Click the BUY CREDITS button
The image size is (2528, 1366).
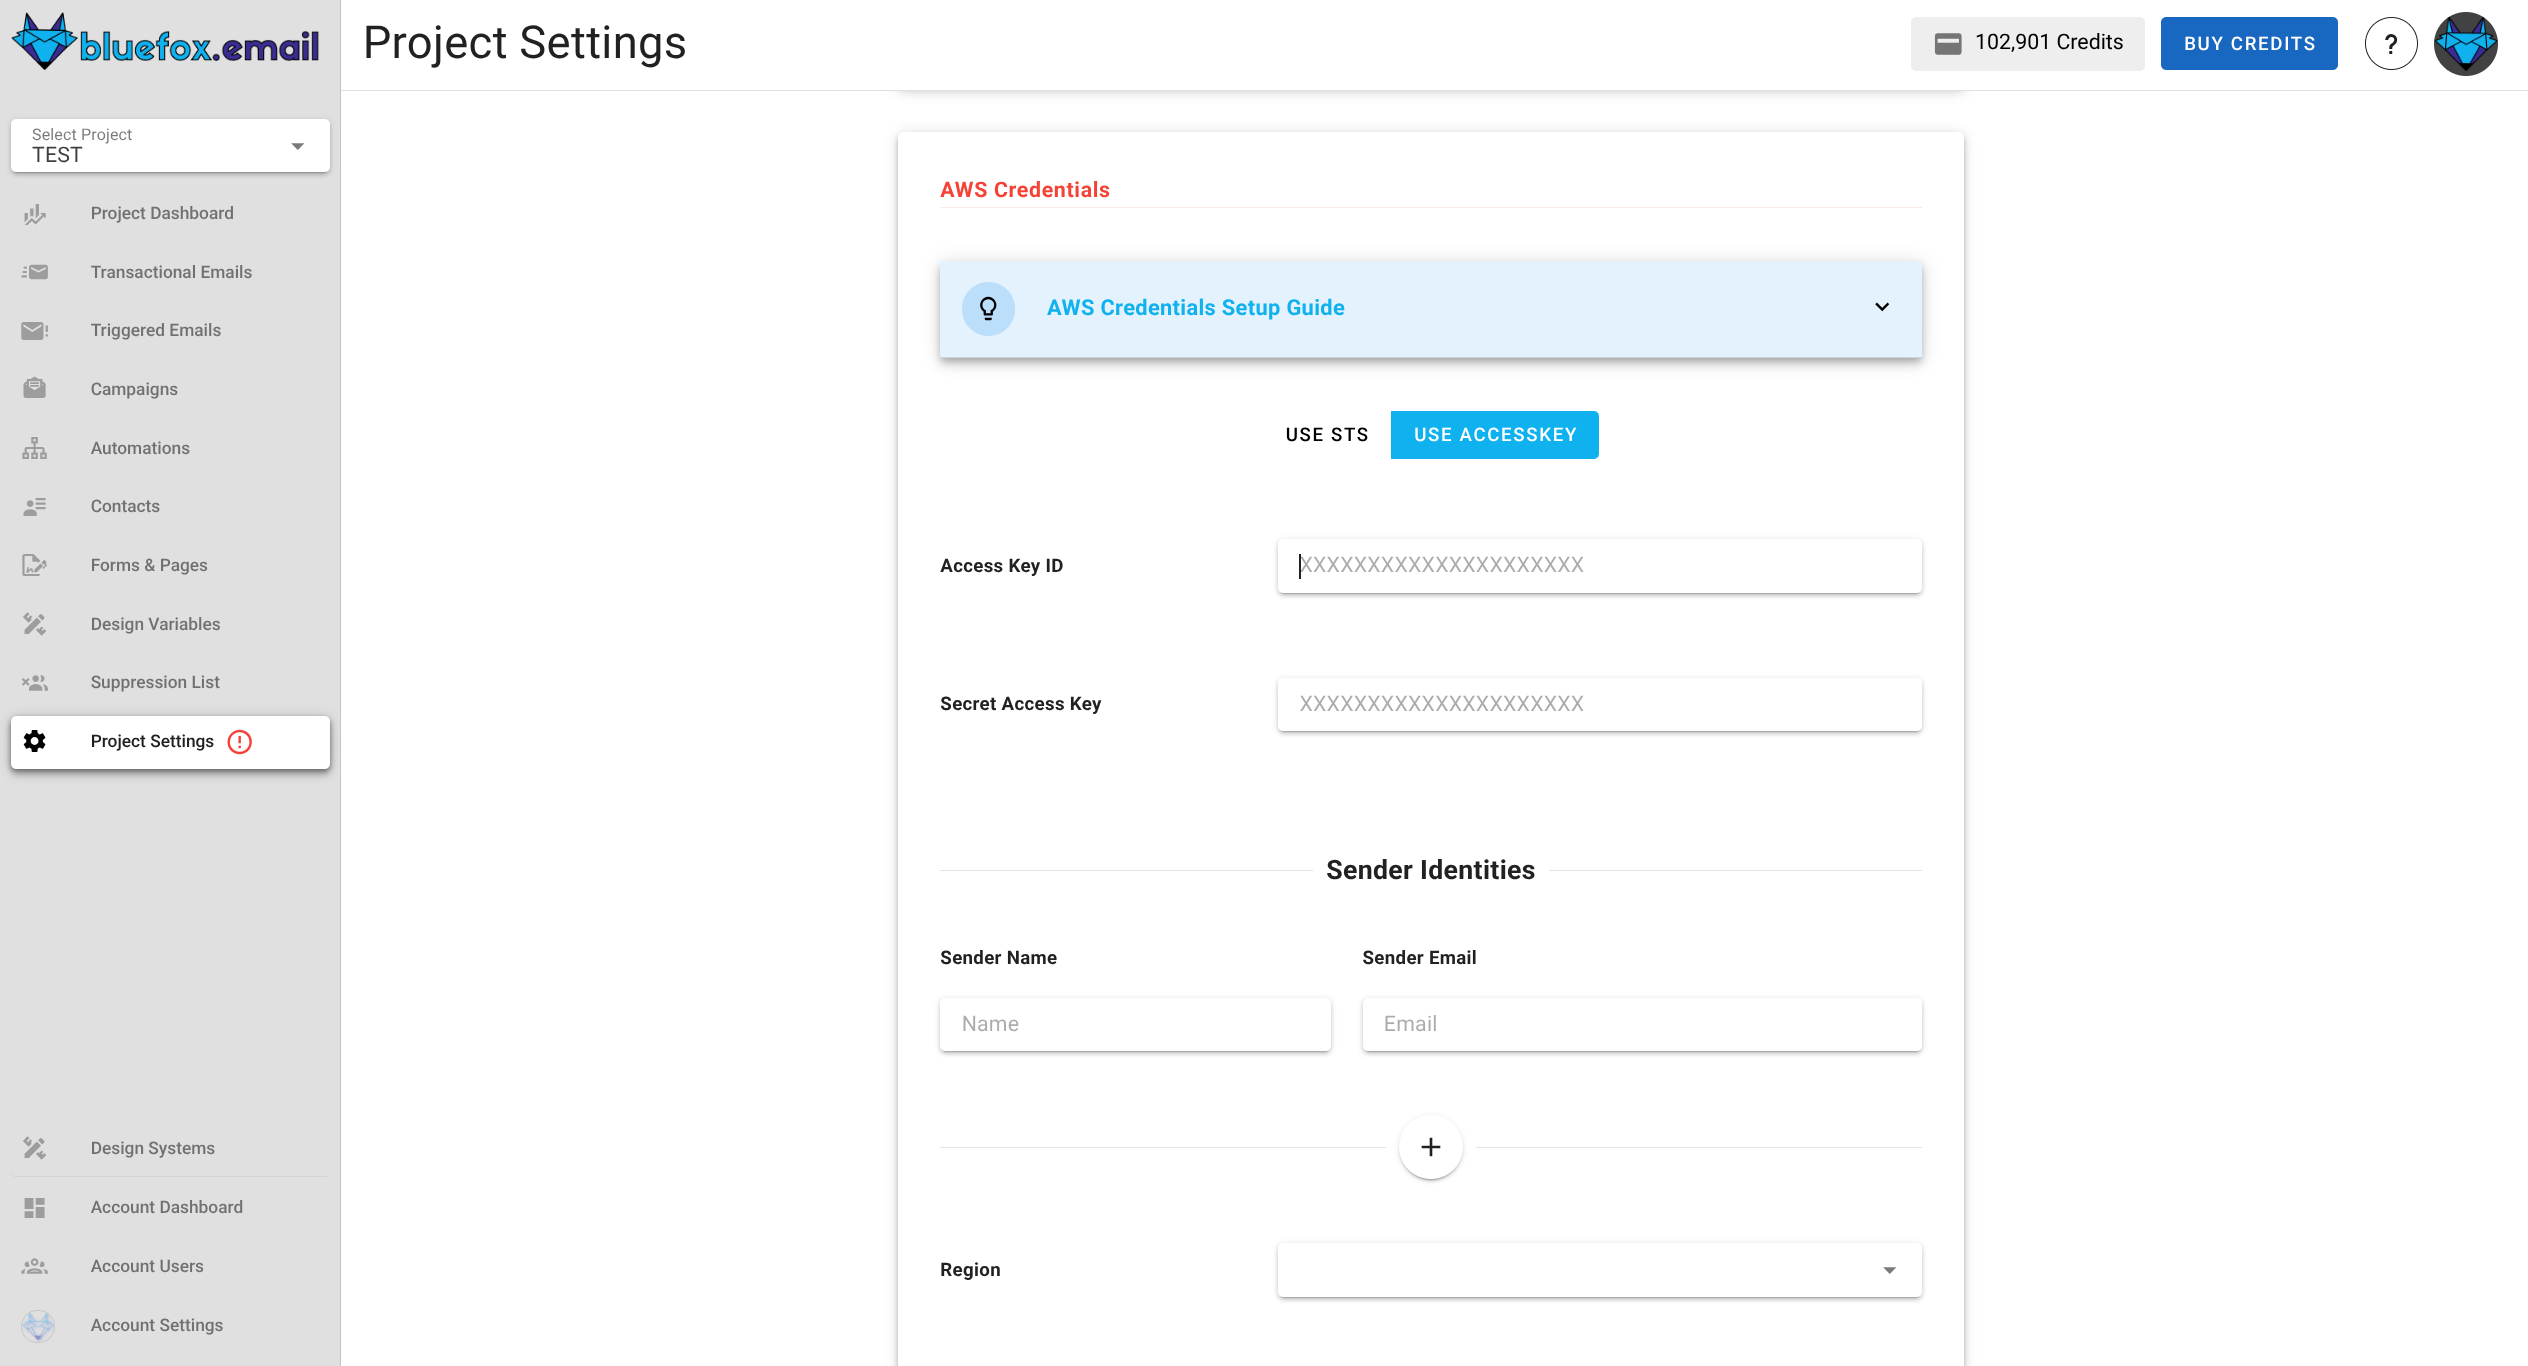point(2249,43)
